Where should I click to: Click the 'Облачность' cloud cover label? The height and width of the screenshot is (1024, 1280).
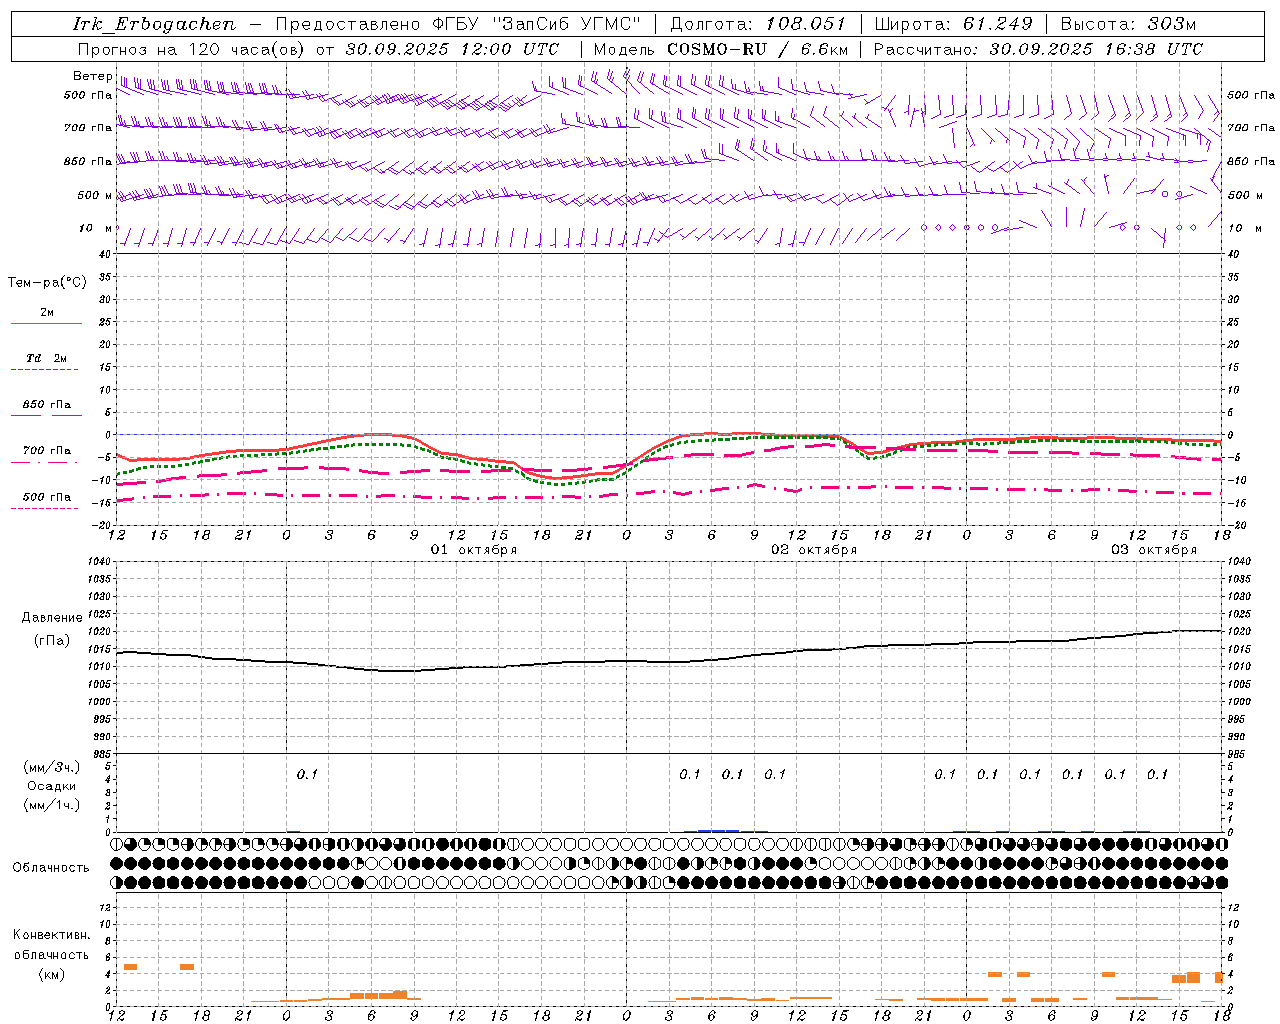(51, 868)
